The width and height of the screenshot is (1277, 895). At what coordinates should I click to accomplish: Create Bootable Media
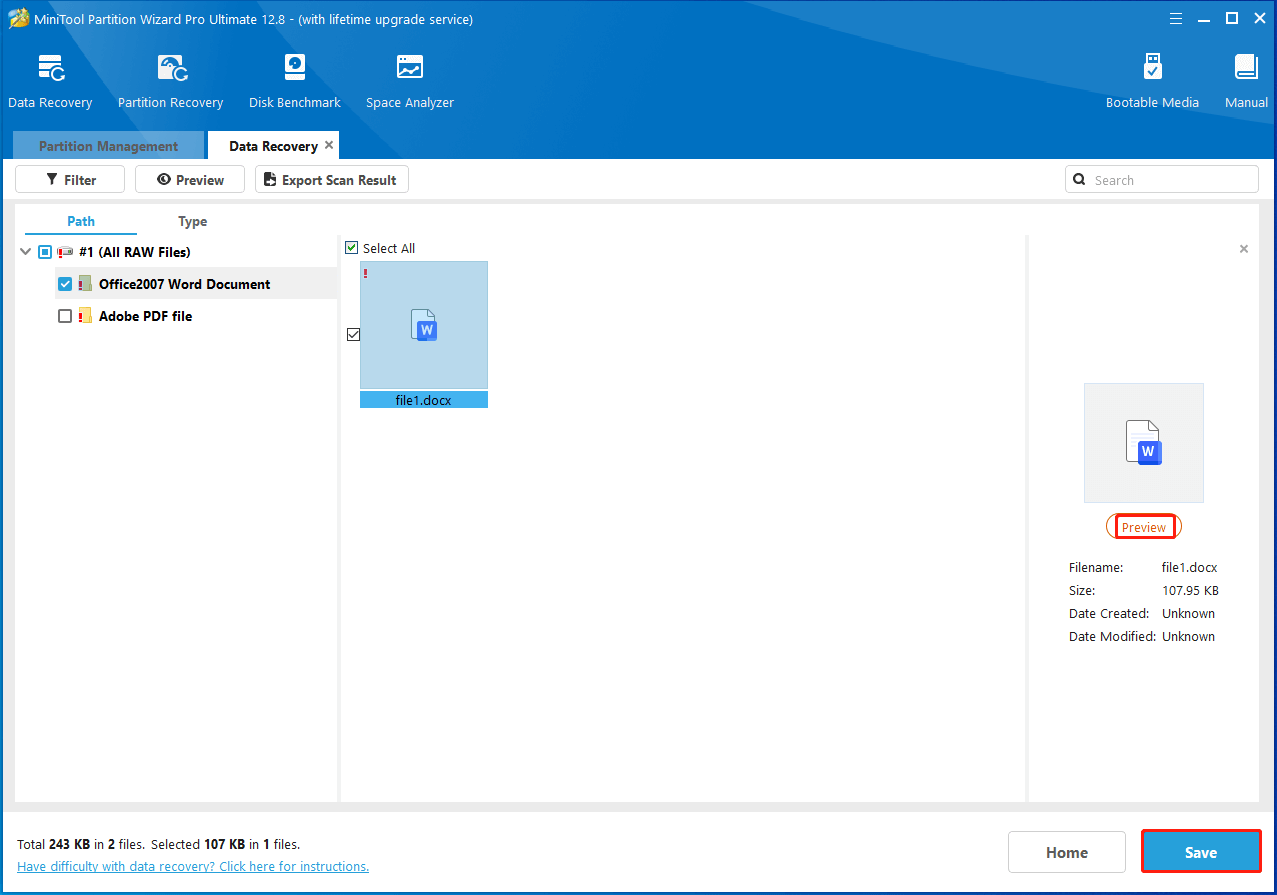1152,82
